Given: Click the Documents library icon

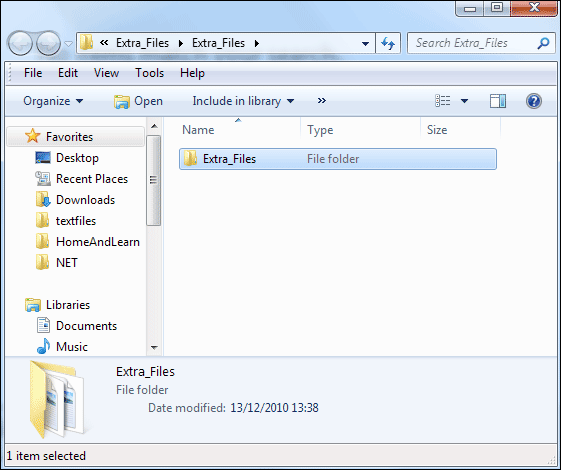Looking at the screenshot, I should pos(43,325).
